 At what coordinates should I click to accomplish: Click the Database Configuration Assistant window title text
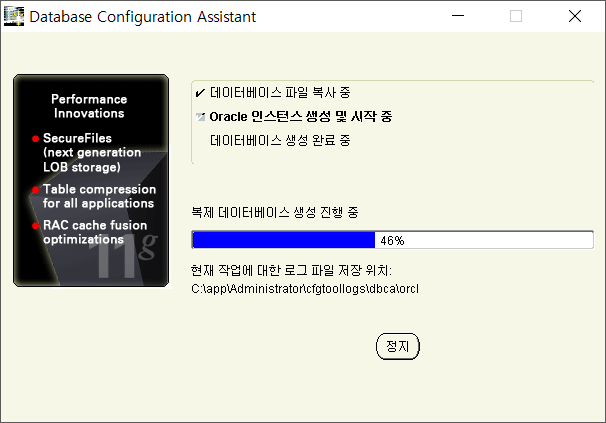(x=143, y=17)
